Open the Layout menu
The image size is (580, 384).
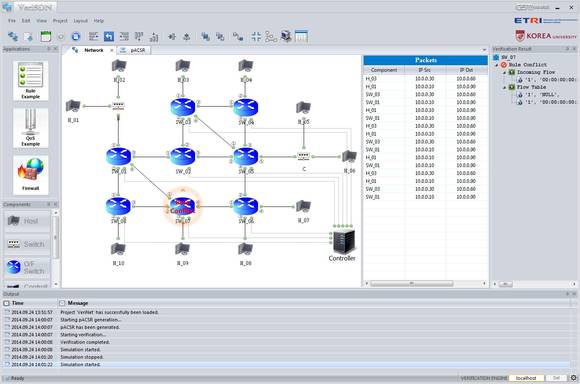pyautogui.click(x=80, y=21)
